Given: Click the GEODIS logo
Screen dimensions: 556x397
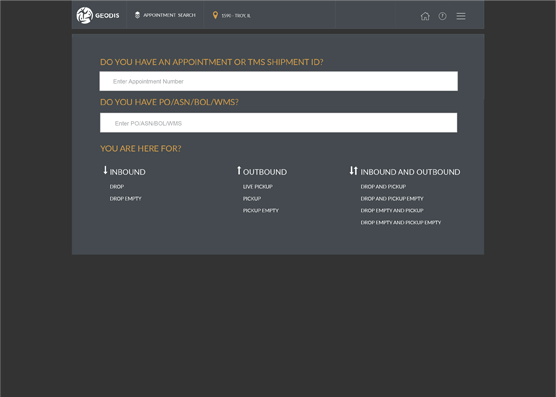Looking at the screenshot, I should click(x=98, y=15).
